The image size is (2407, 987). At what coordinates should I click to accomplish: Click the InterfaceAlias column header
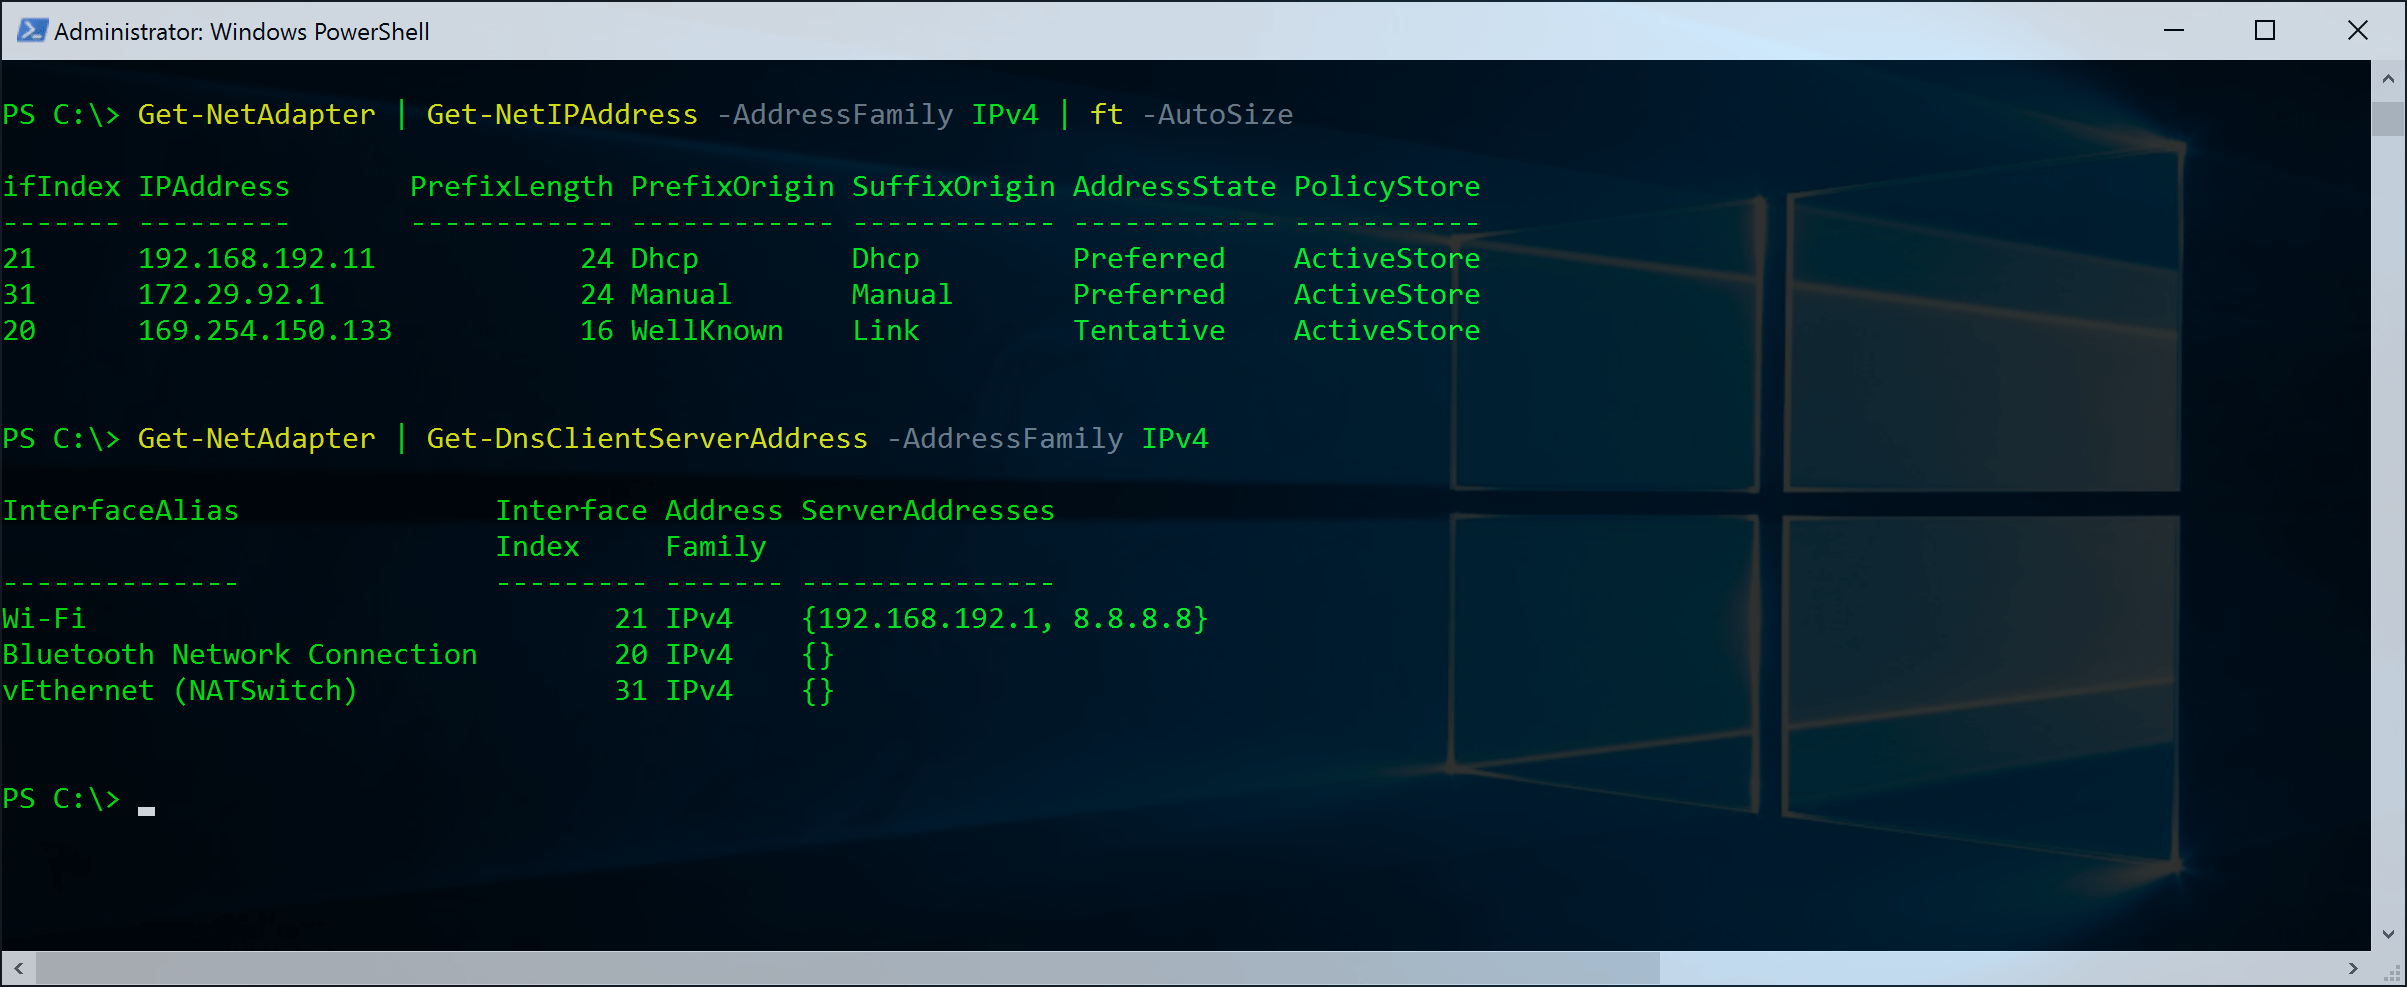120,511
